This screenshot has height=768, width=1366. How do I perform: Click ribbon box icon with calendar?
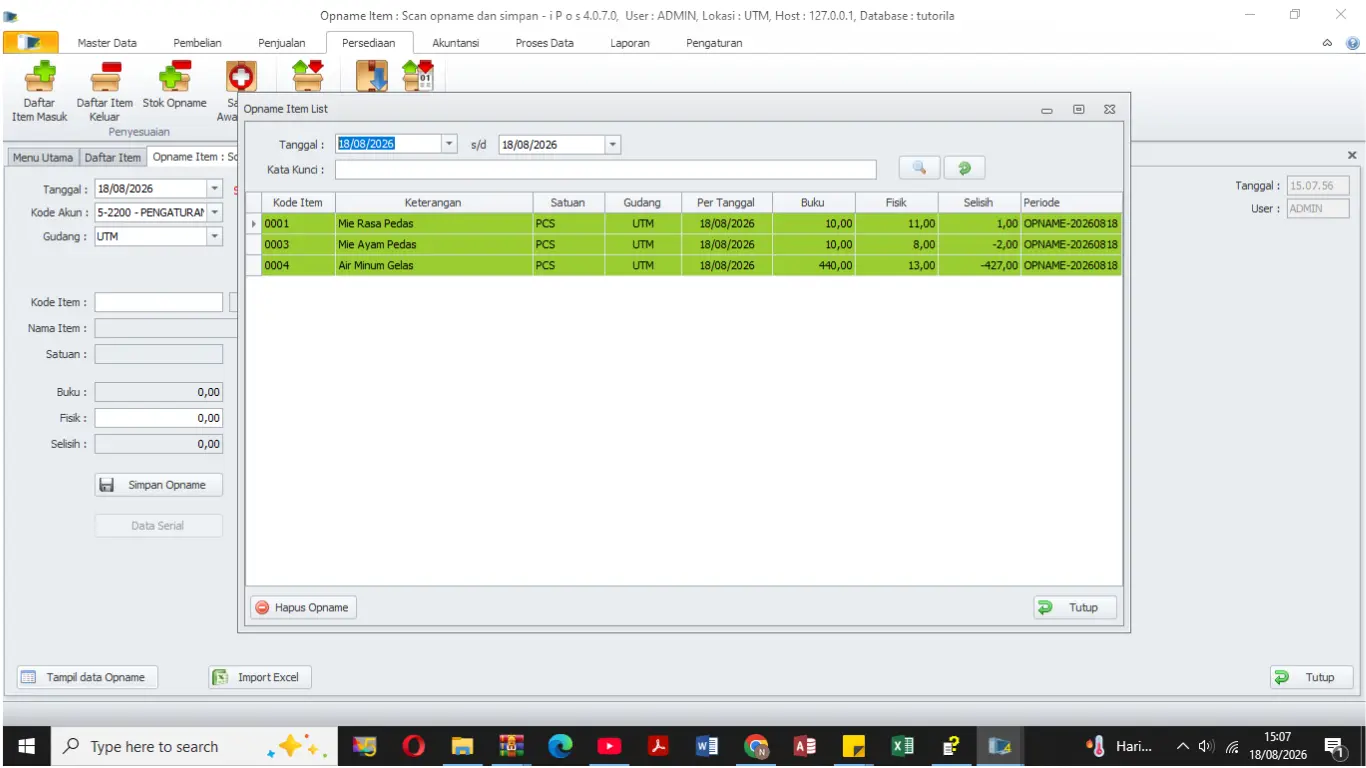point(418,76)
